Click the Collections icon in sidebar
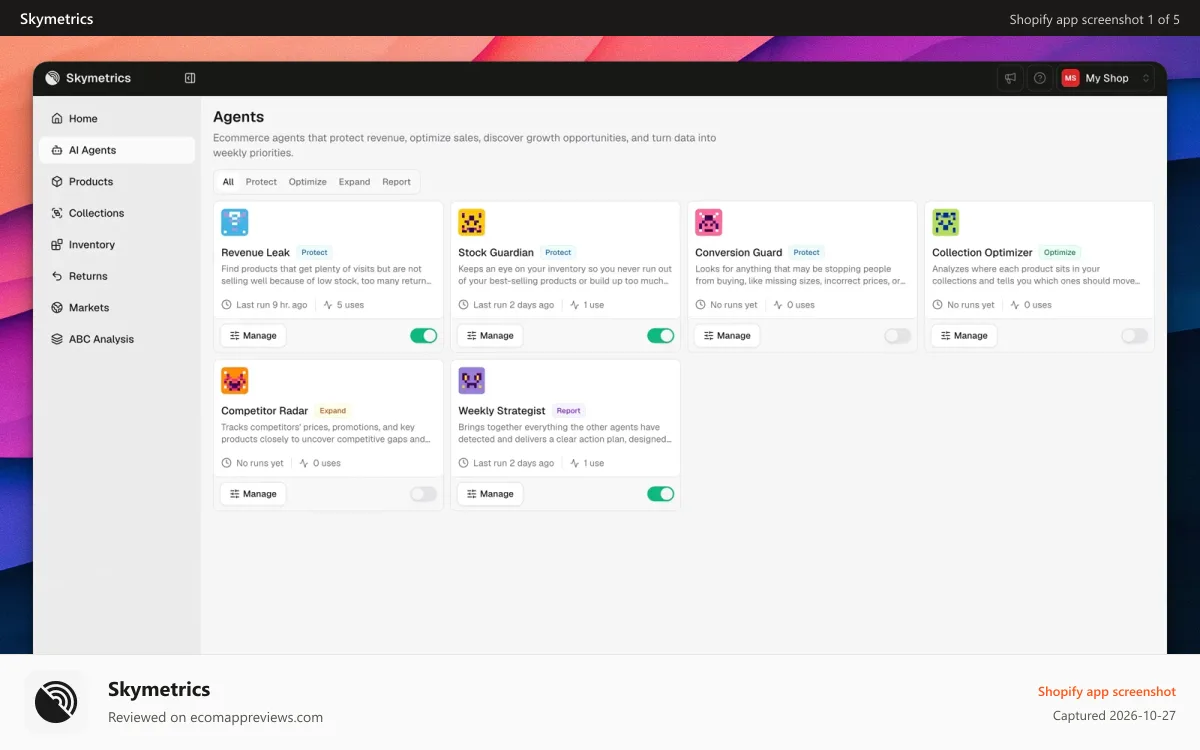1200x750 pixels. coord(57,213)
